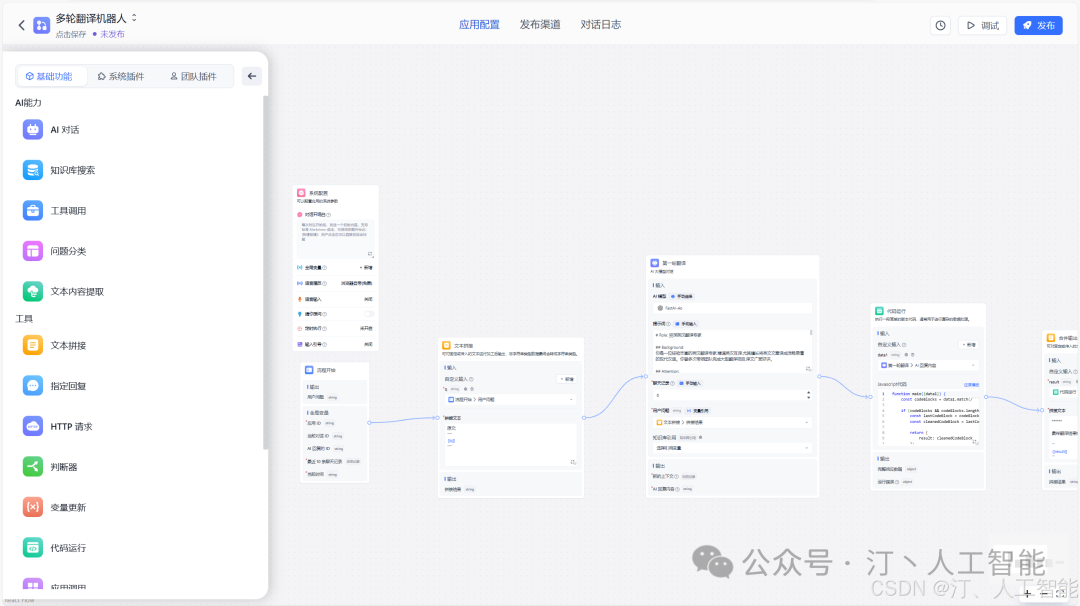This screenshot has width=1080, height=606.
Task: Open the 应用配置 tab
Action: coord(479,25)
